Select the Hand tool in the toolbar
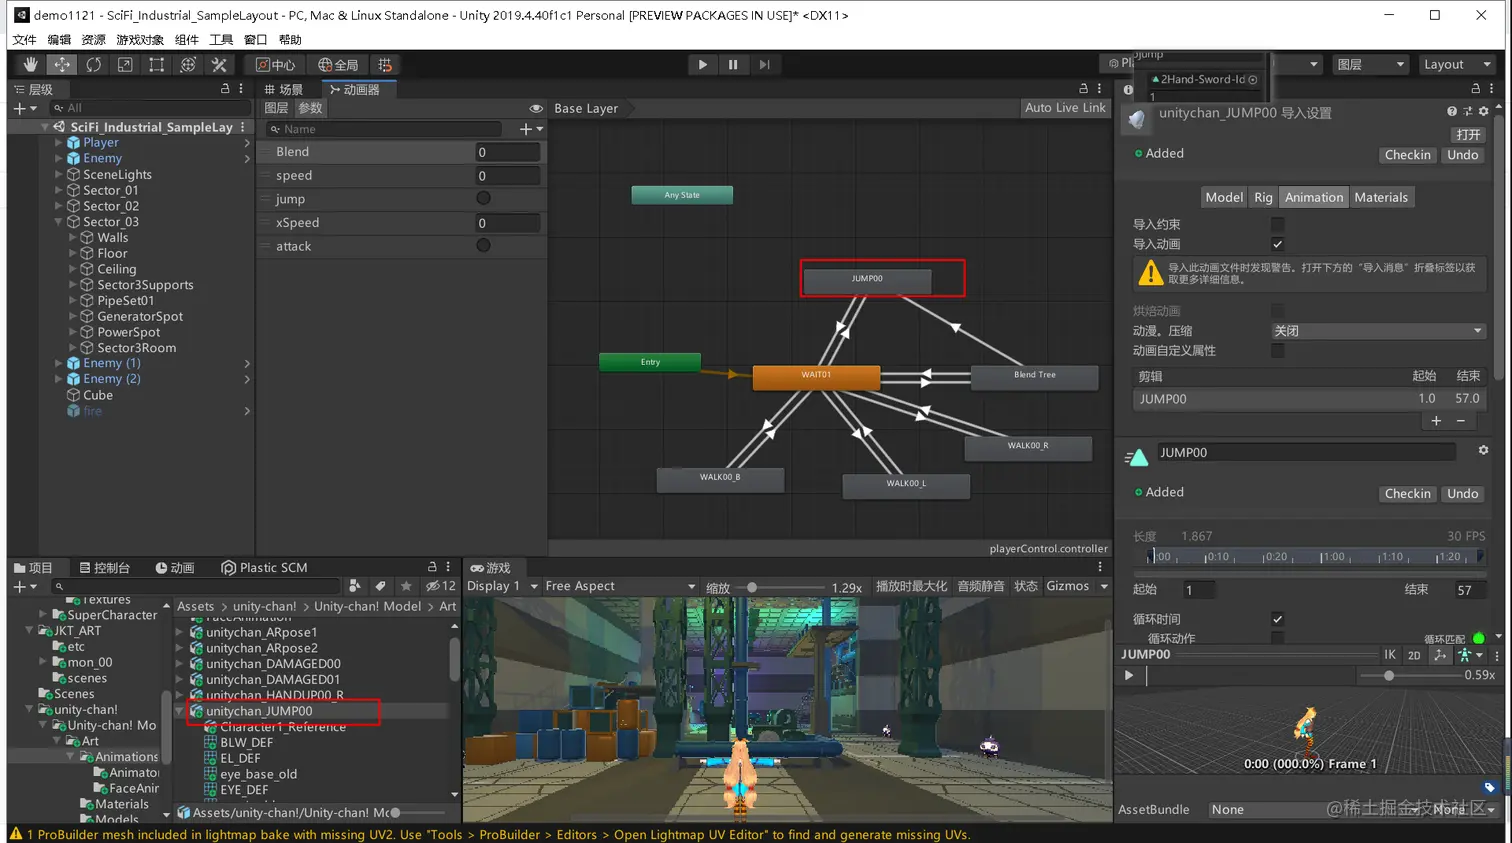Screen dimensions: 1512x843 click(x=31, y=64)
